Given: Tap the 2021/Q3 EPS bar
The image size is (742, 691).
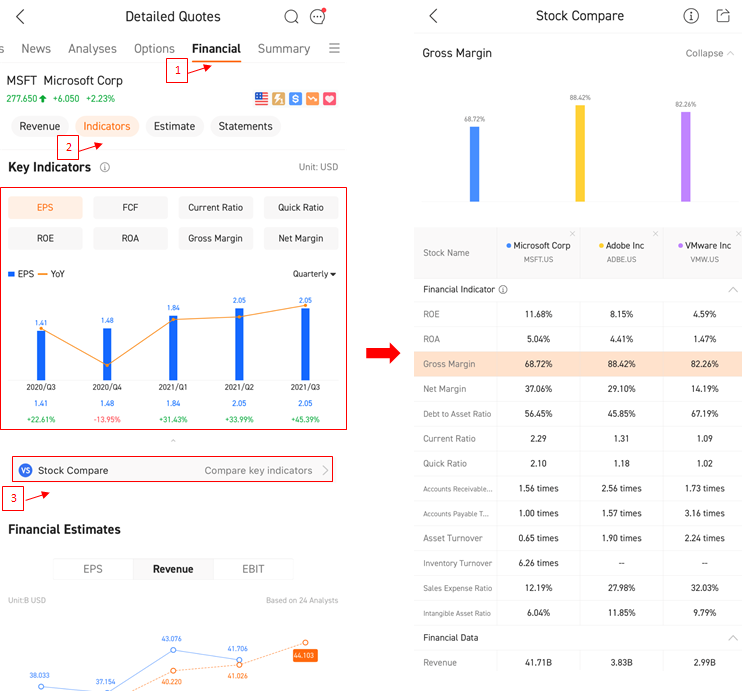Looking at the screenshot, I should [305, 344].
